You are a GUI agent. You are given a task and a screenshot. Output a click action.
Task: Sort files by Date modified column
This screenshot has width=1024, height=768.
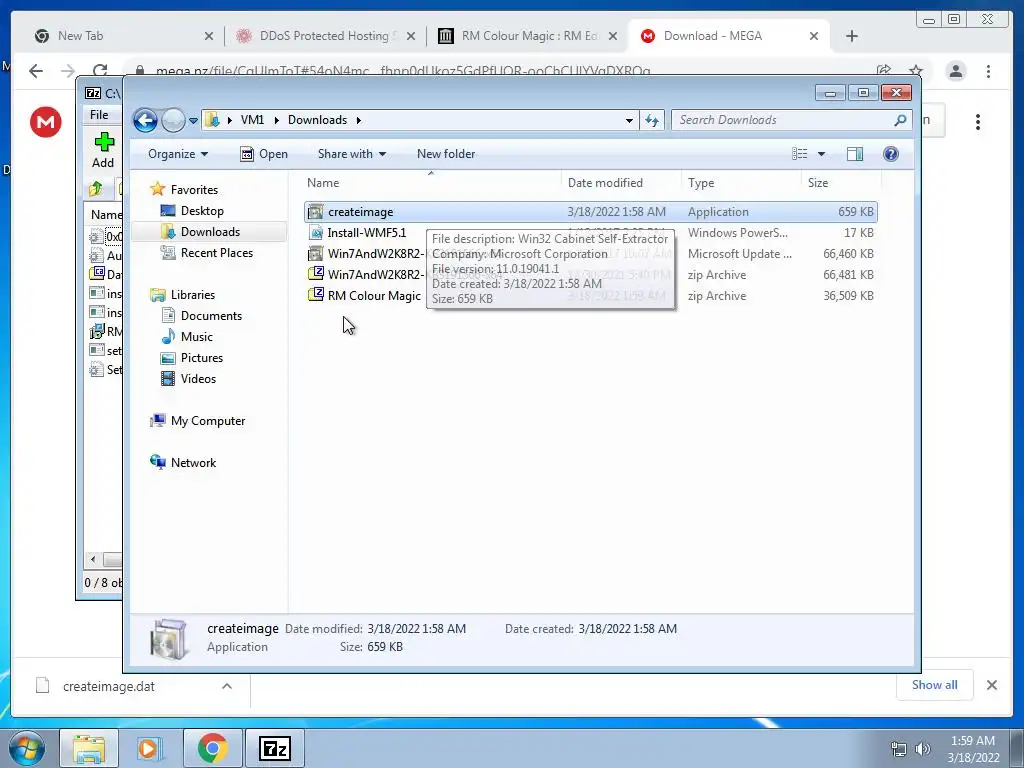[x=621, y=184]
